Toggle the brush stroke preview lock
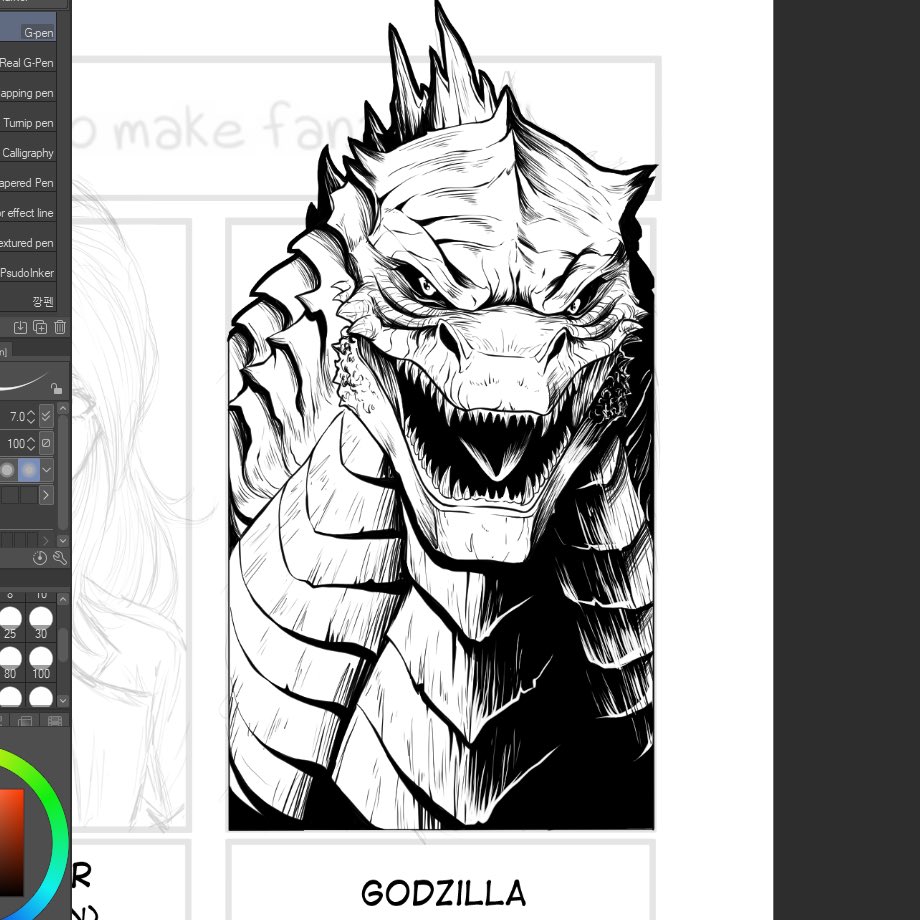Image resolution: width=920 pixels, height=920 pixels. pos(56,388)
